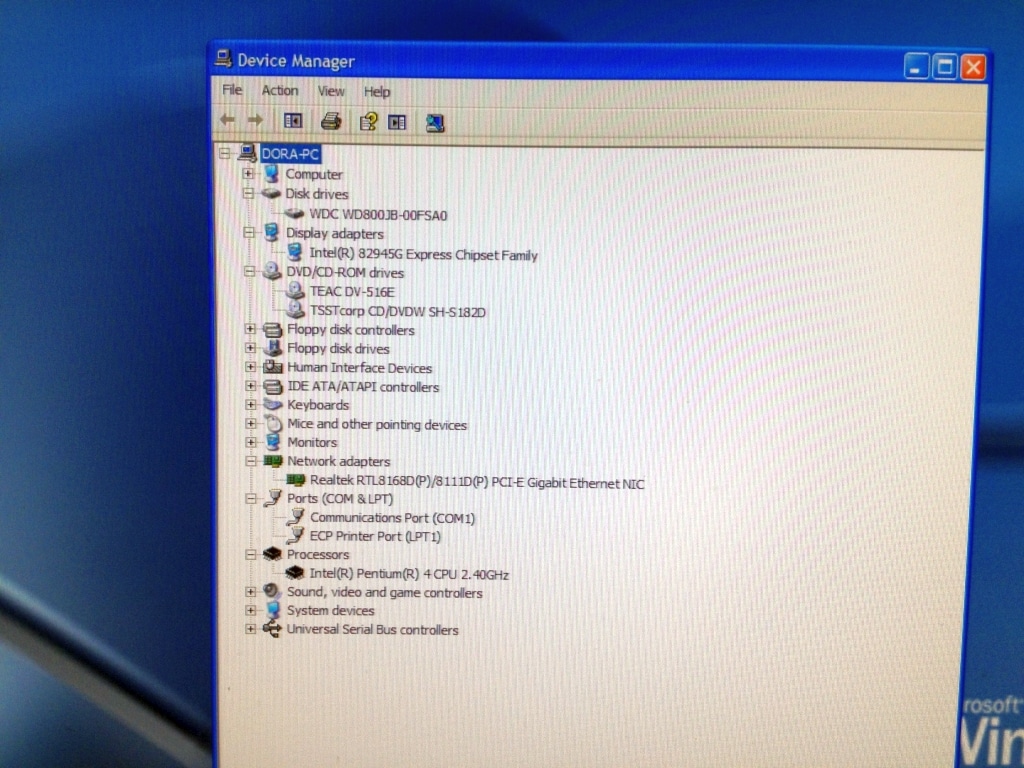1024x768 pixels.
Task: Expand the System devices category
Action: coord(251,611)
